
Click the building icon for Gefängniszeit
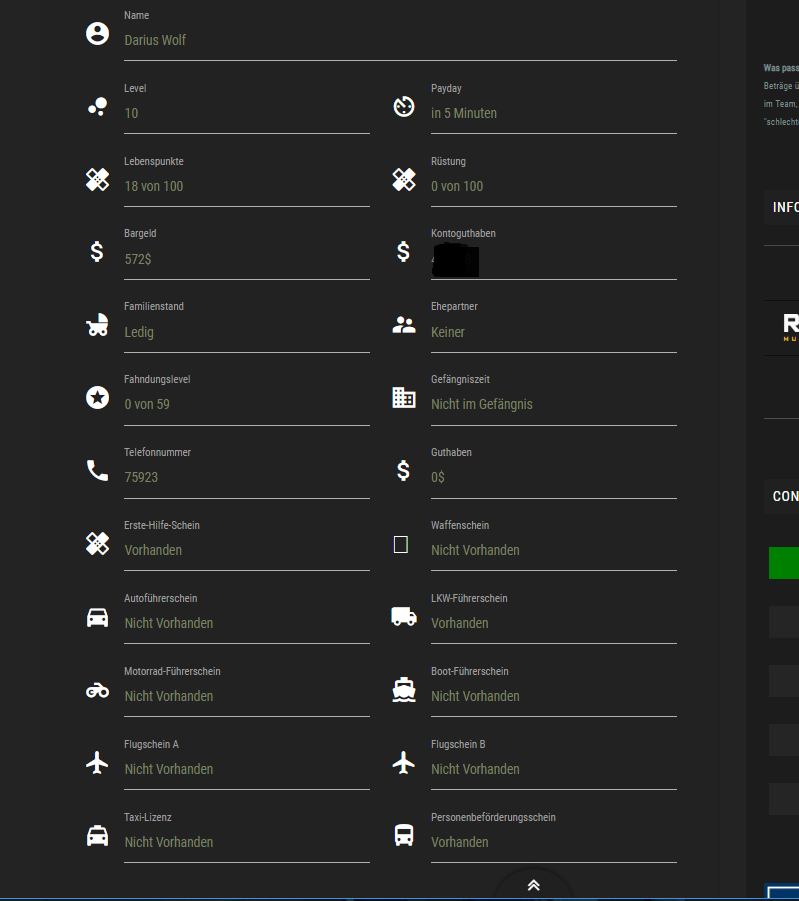[x=403, y=397]
